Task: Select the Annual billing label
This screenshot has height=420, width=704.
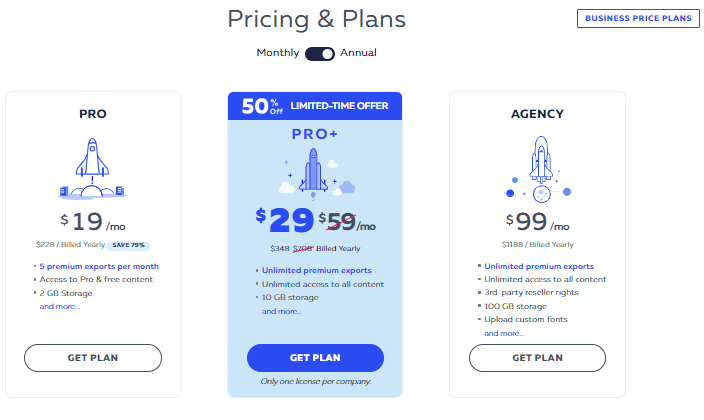Action: click(x=358, y=53)
